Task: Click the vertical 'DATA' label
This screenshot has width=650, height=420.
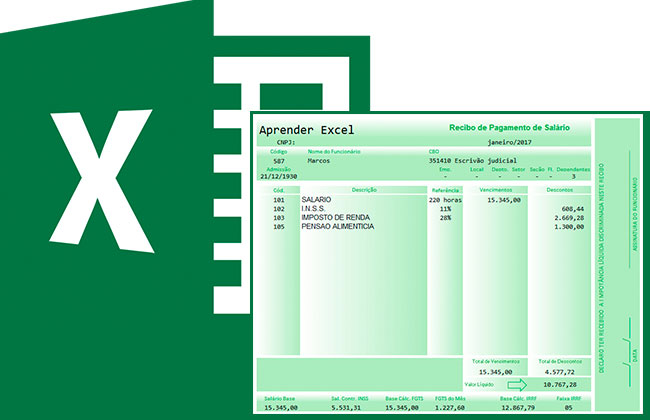Action: (635, 355)
